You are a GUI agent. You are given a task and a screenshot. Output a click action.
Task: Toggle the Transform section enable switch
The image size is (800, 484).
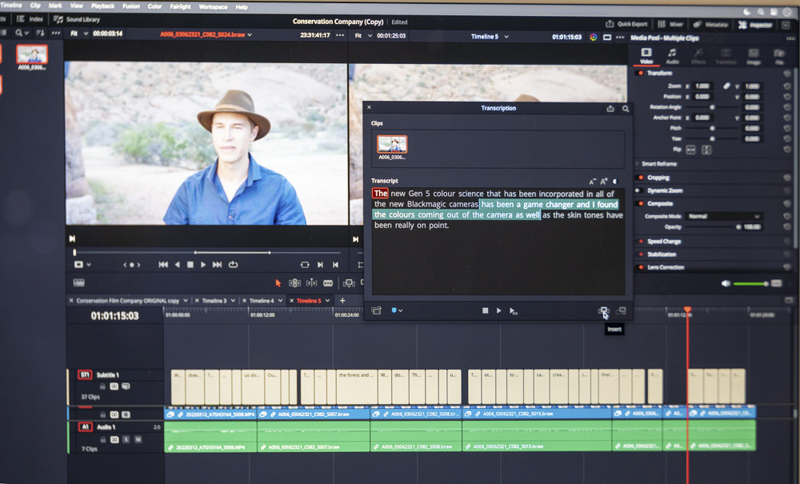tap(640, 73)
